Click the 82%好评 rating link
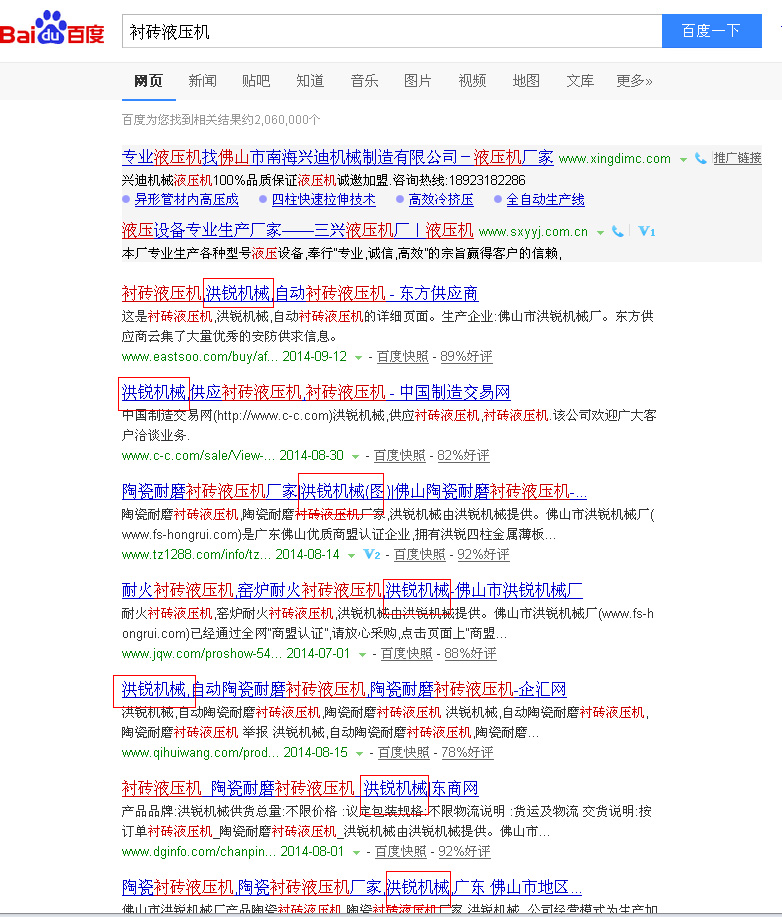The image size is (782, 917). tap(463, 455)
